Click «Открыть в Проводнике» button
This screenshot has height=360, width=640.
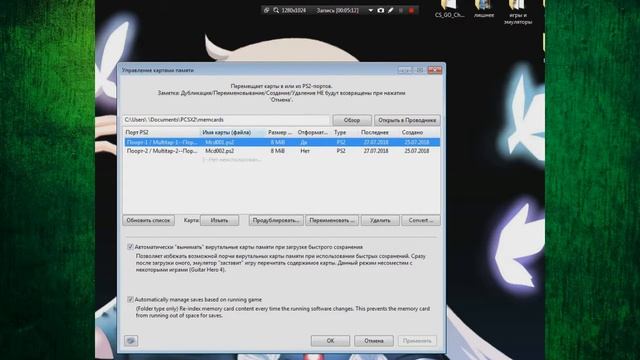click(407, 120)
